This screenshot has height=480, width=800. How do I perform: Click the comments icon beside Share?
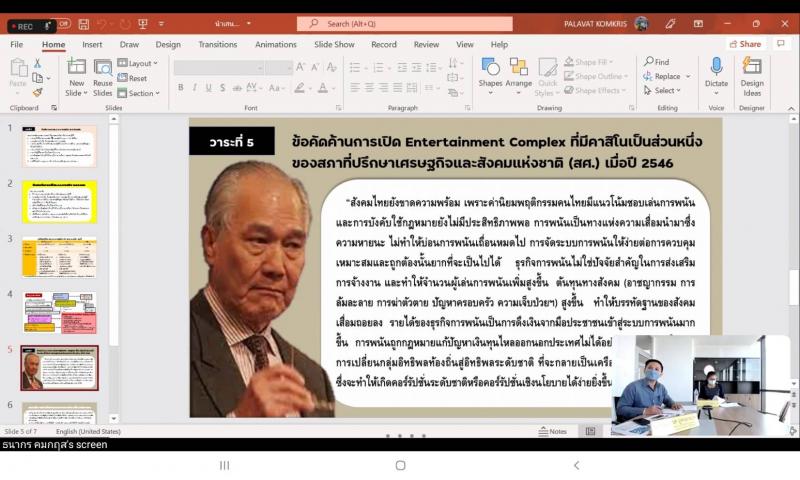pos(781,44)
